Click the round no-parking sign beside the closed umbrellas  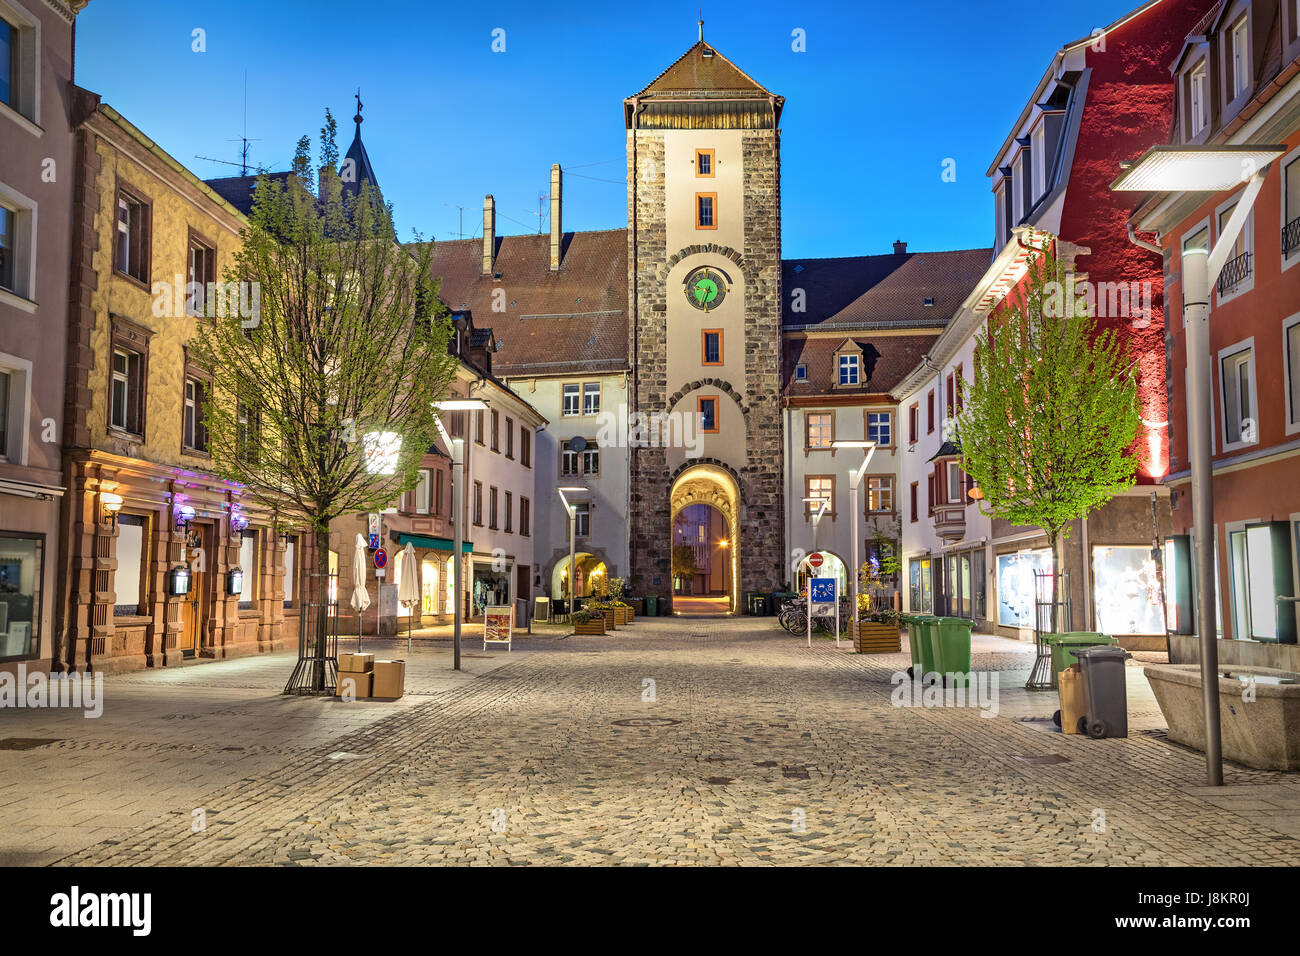(380, 559)
